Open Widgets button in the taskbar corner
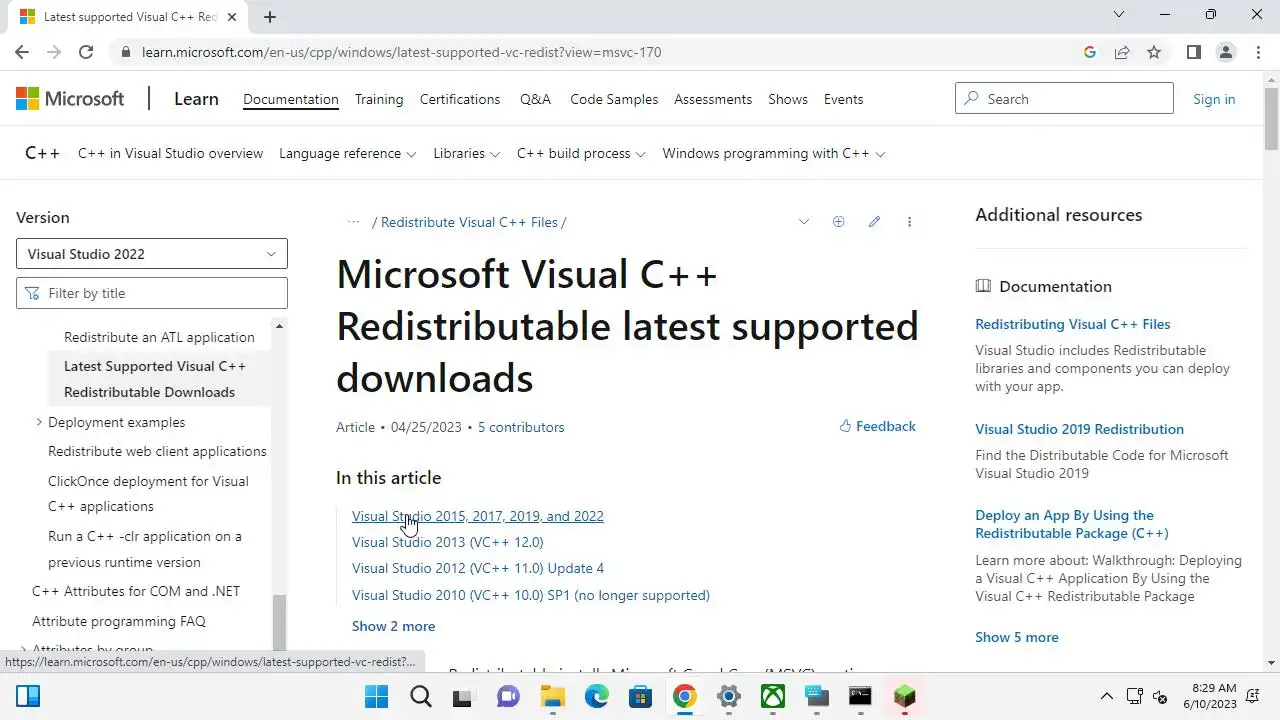This screenshot has width=1280, height=720. point(28,696)
